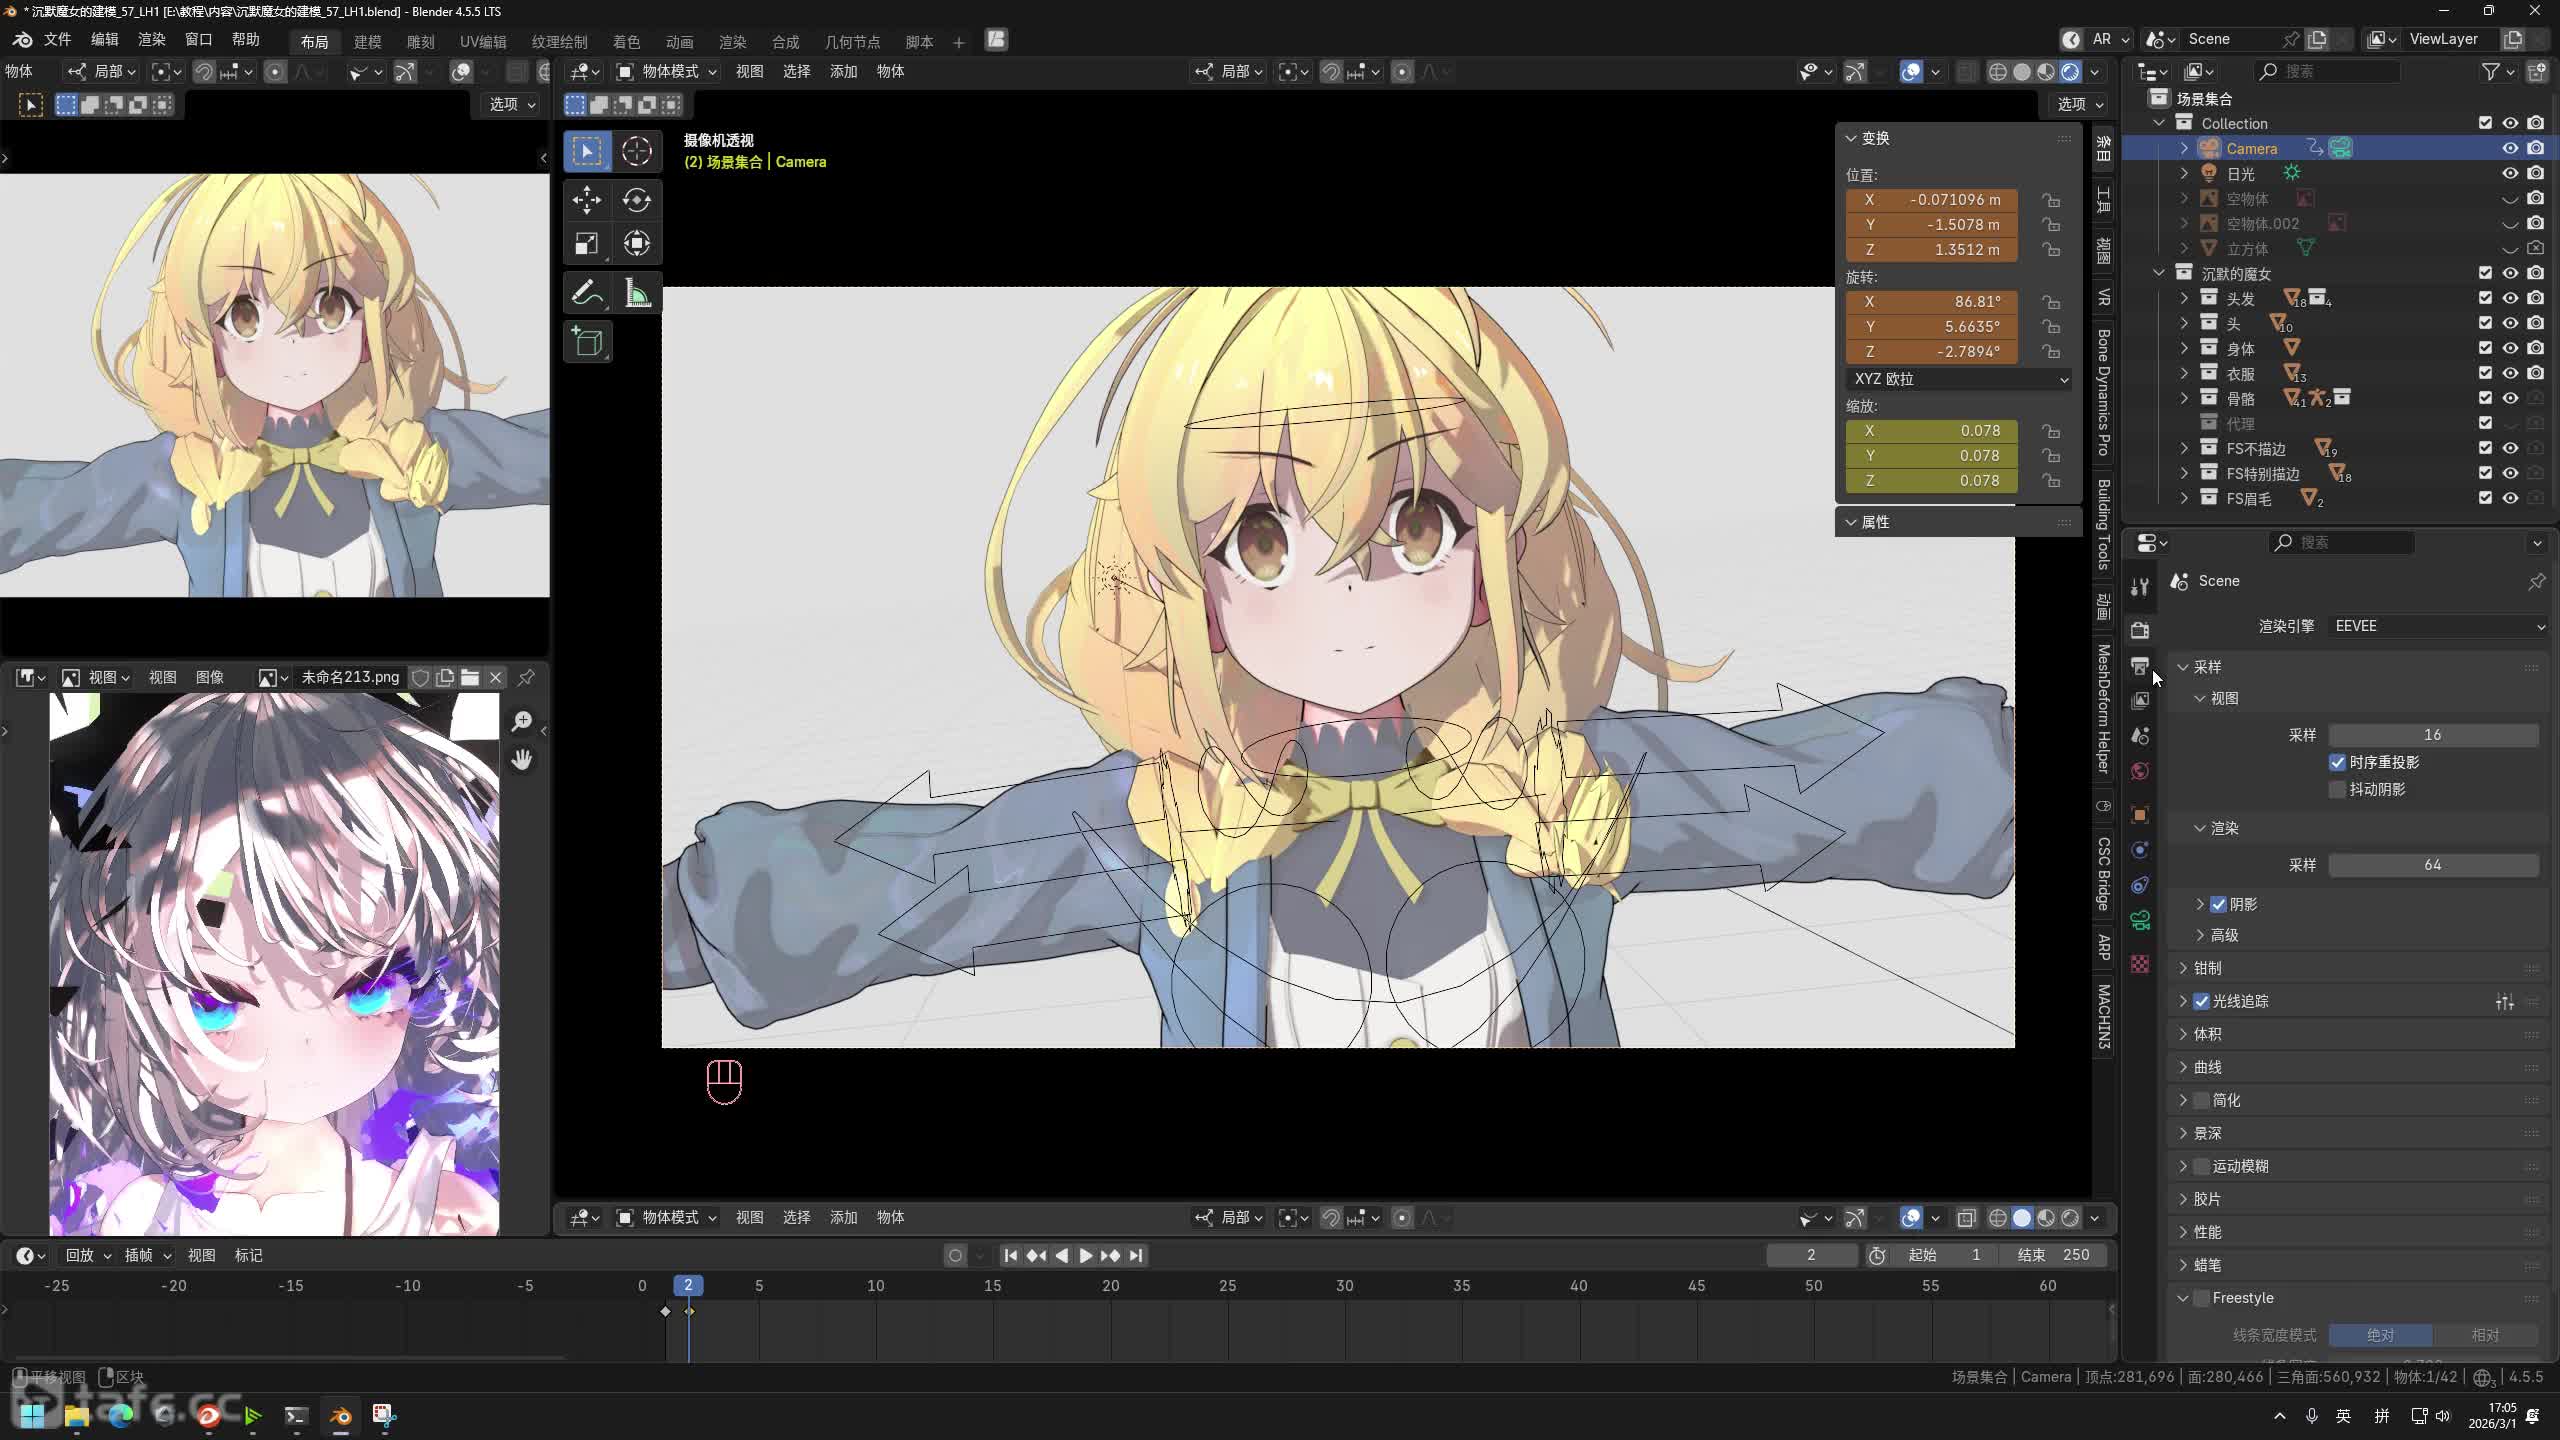
Task: Click the image editor zoom magnifier
Action: 522,721
